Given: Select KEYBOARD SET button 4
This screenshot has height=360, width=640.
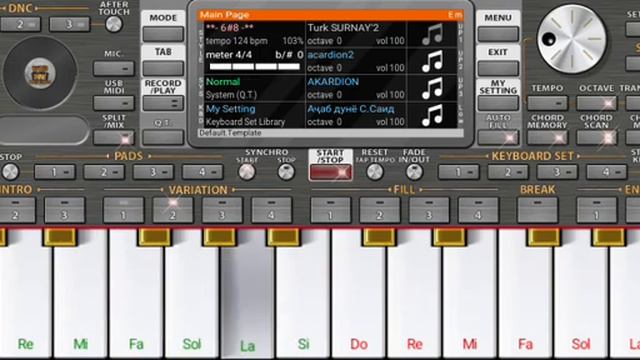Looking at the screenshot, I should point(607,172).
